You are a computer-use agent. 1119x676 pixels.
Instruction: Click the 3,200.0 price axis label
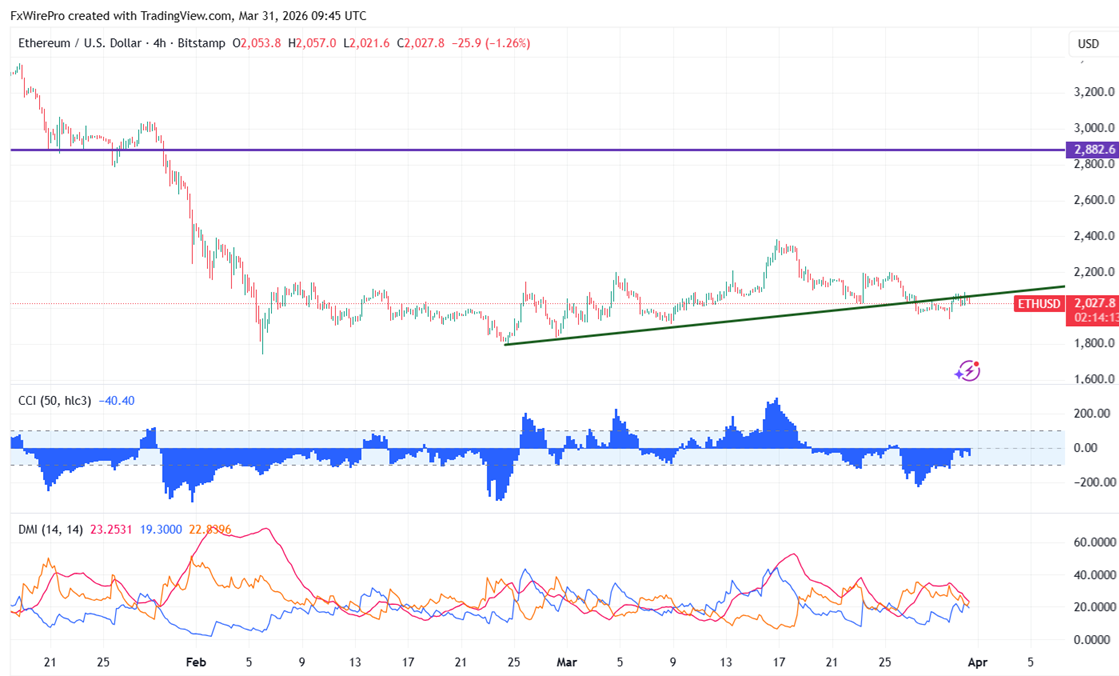pos(1094,92)
